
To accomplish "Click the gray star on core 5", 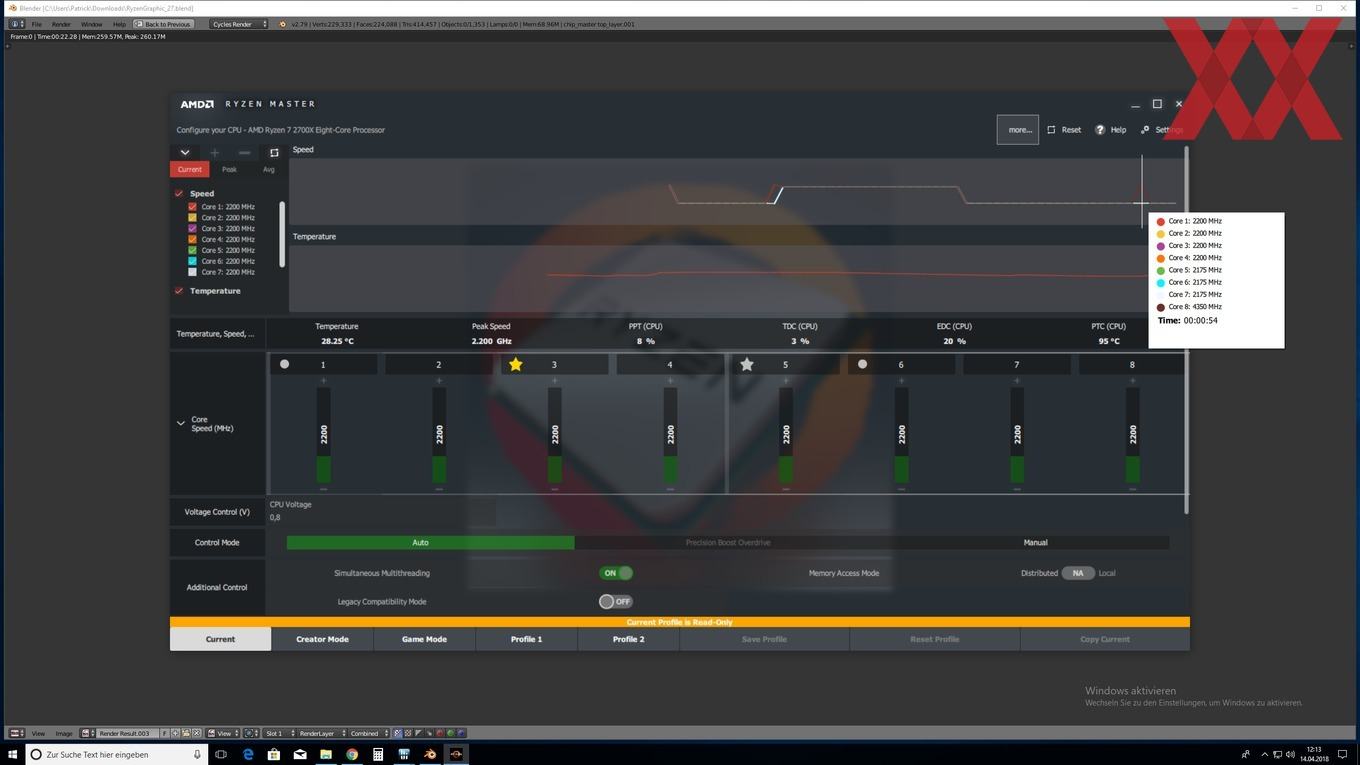I will 747,364.
